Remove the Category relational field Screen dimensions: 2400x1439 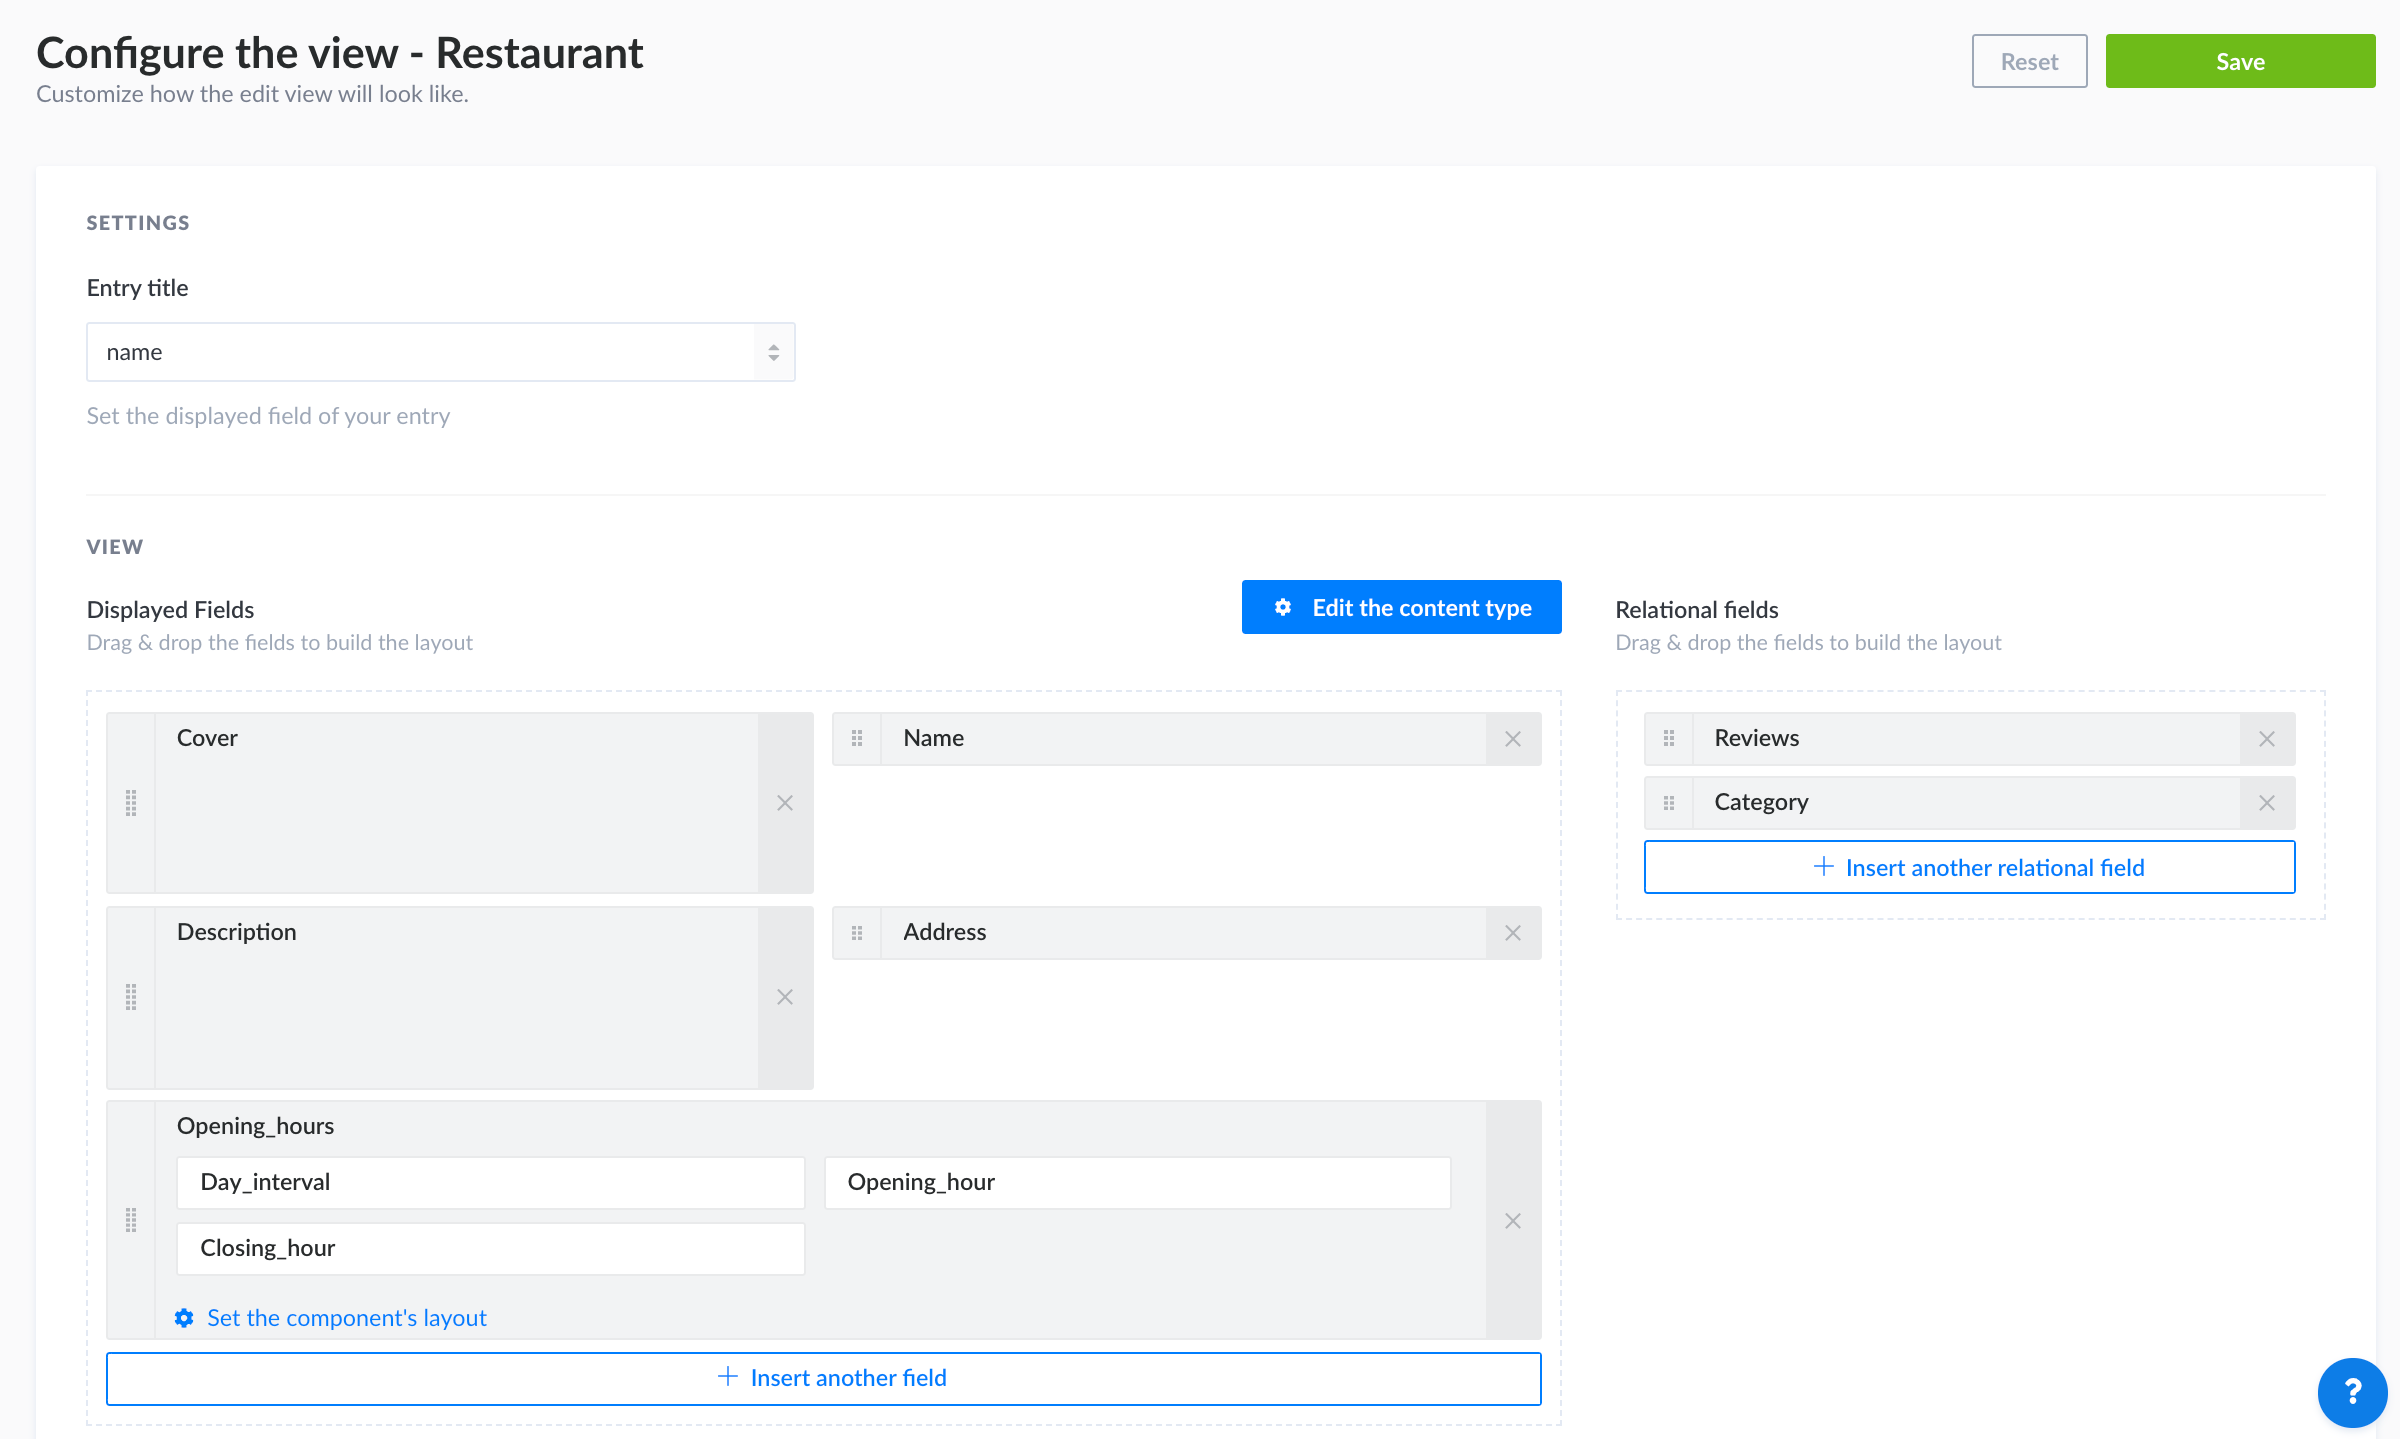(x=2266, y=802)
